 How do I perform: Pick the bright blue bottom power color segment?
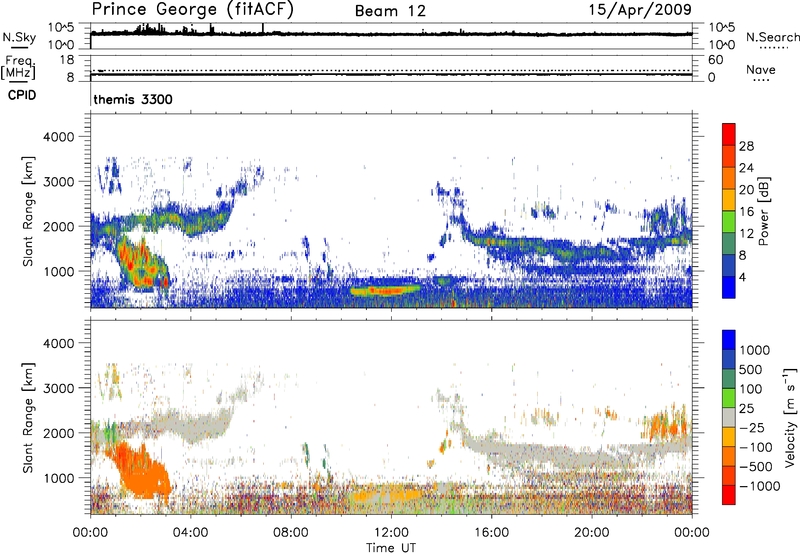pyautogui.click(x=729, y=288)
